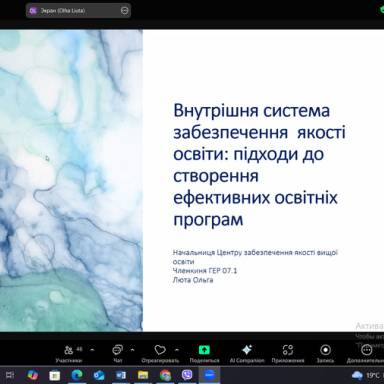Launch Copilot from the taskbar
Image resolution: width=384 pixels, height=384 pixels.
coord(32,375)
